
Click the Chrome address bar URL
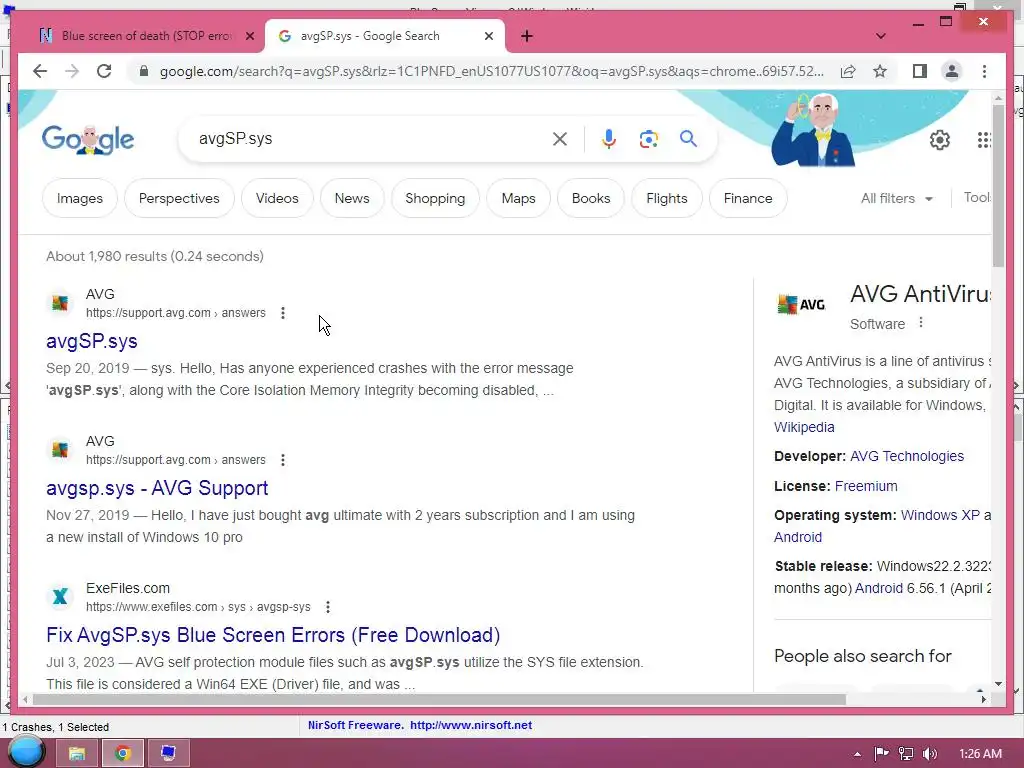click(492, 71)
